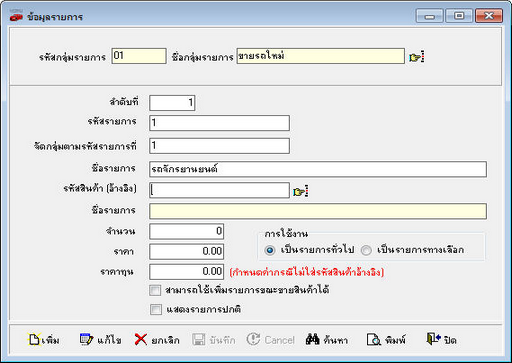Click the เพิ่ม (add new) icon
Screen dimensions: 512x363
tap(34, 340)
